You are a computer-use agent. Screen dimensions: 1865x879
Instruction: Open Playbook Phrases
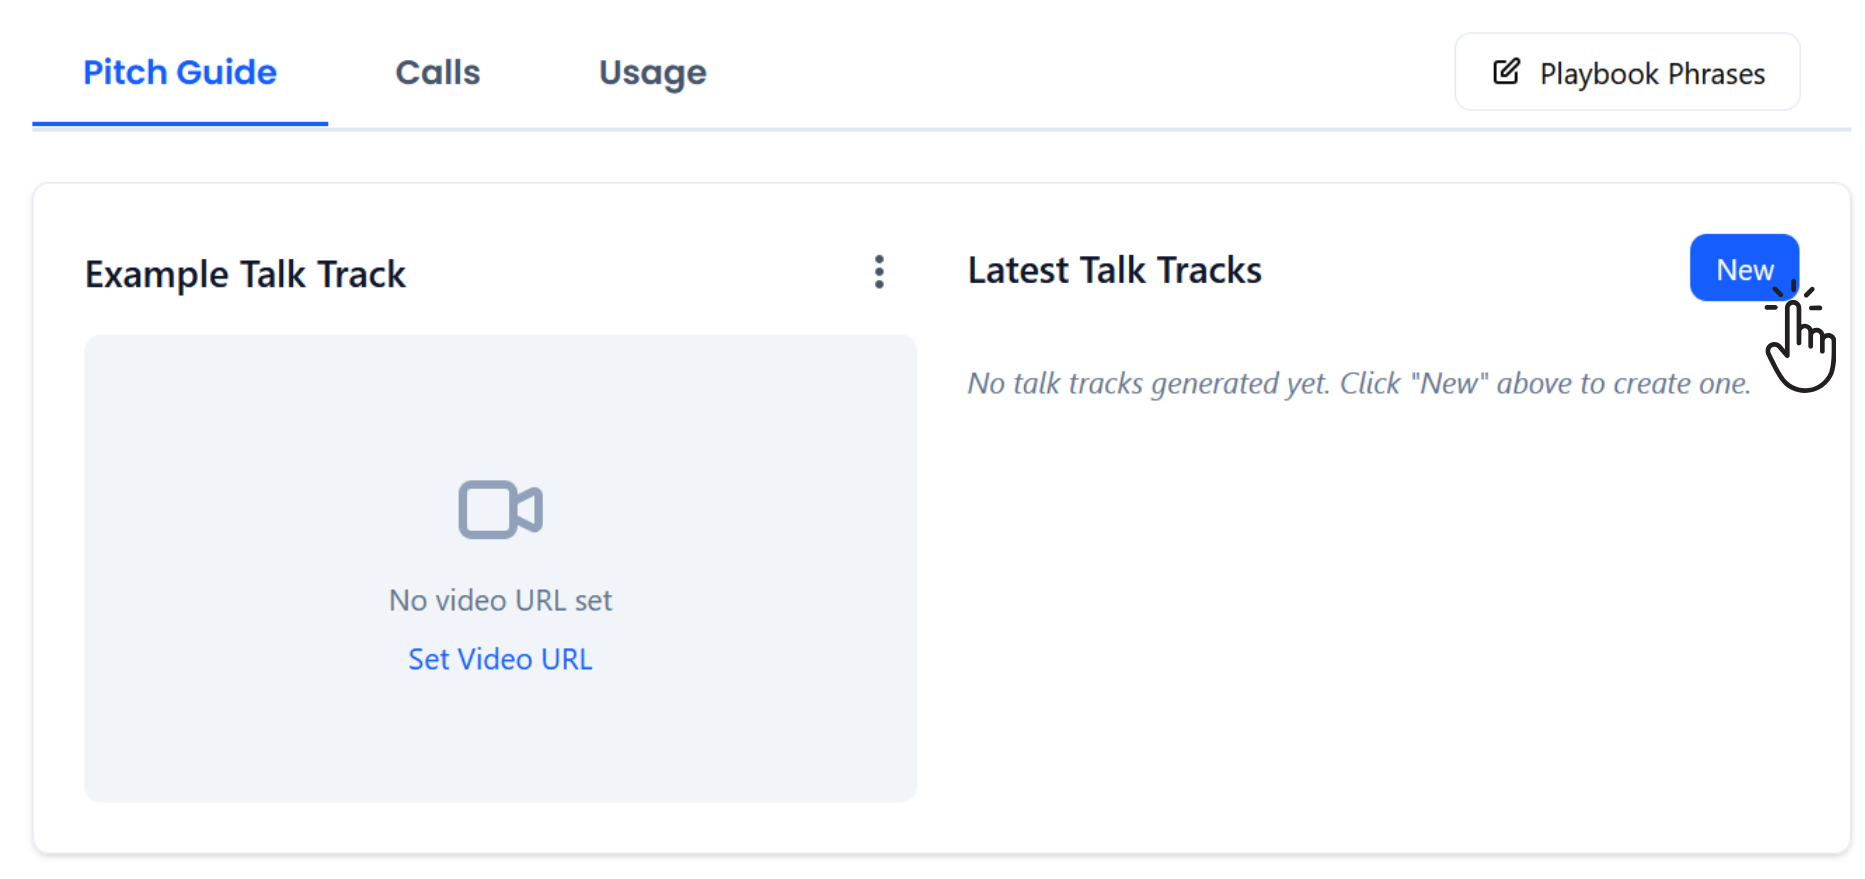[1627, 72]
